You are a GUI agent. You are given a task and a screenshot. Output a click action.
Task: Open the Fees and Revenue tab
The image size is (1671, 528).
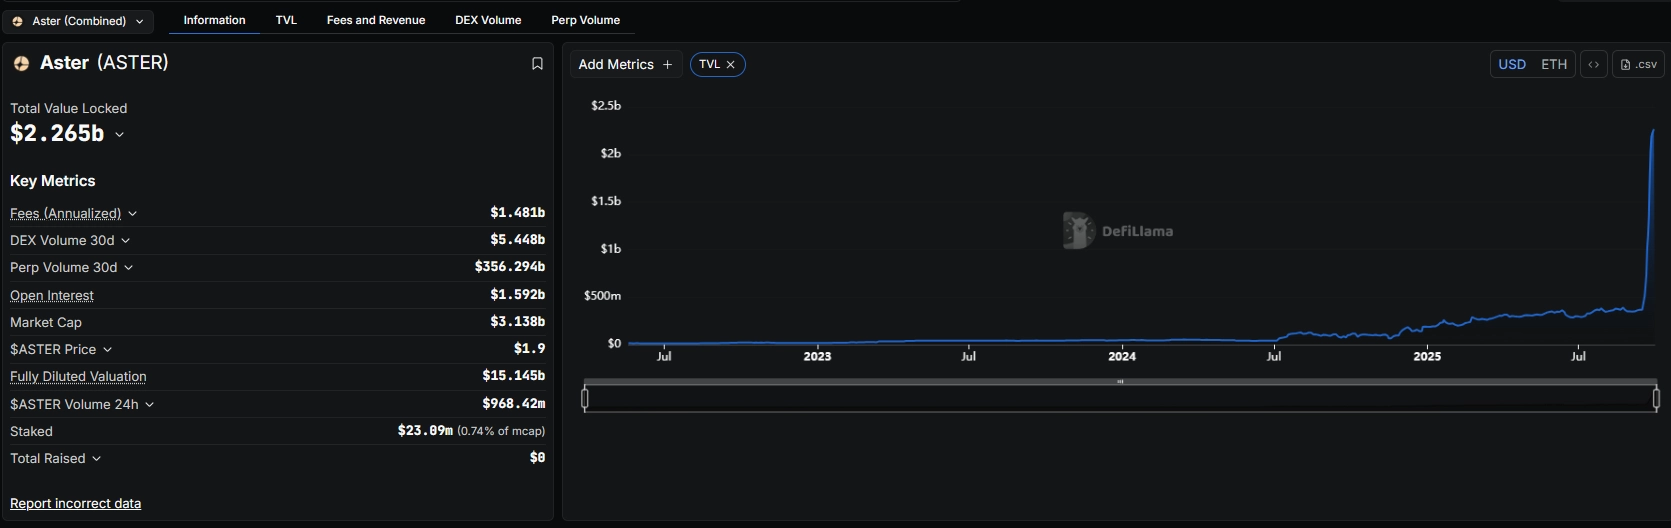[x=375, y=20]
